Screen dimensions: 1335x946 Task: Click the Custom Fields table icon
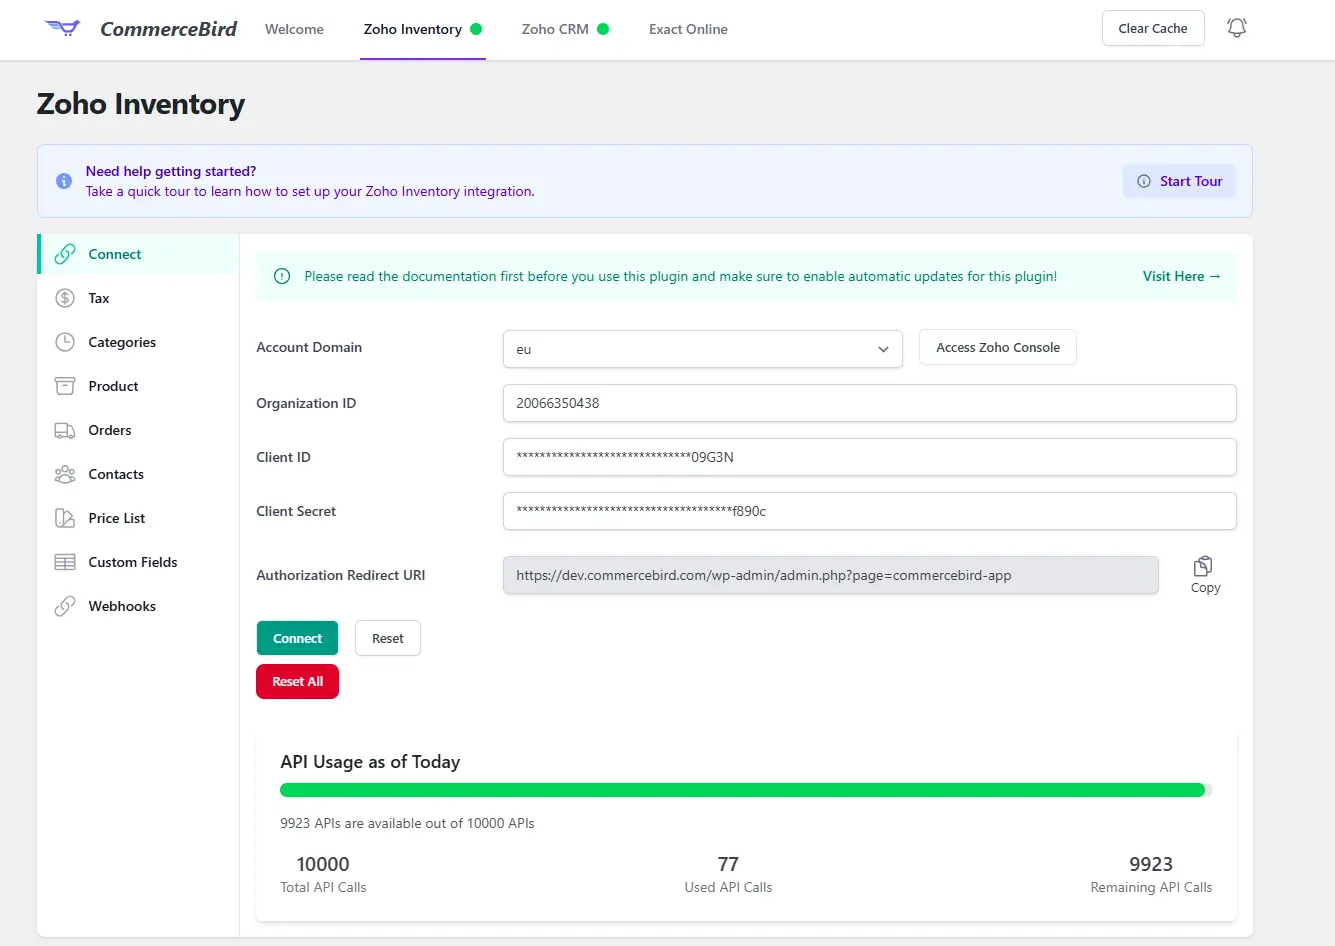pyautogui.click(x=62, y=562)
